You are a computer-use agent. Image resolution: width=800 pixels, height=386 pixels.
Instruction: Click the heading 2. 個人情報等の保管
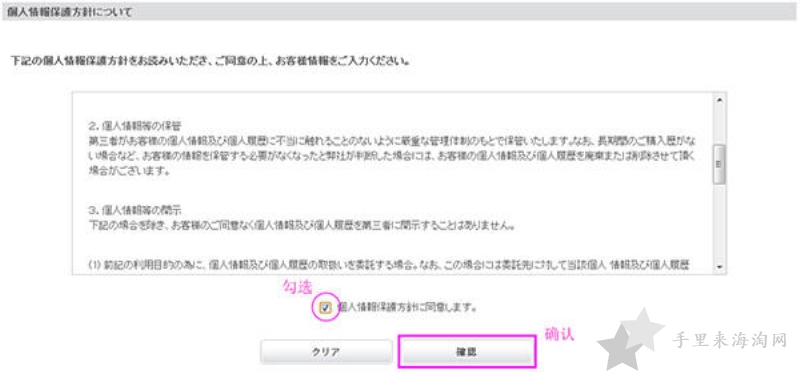[x=134, y=125]
